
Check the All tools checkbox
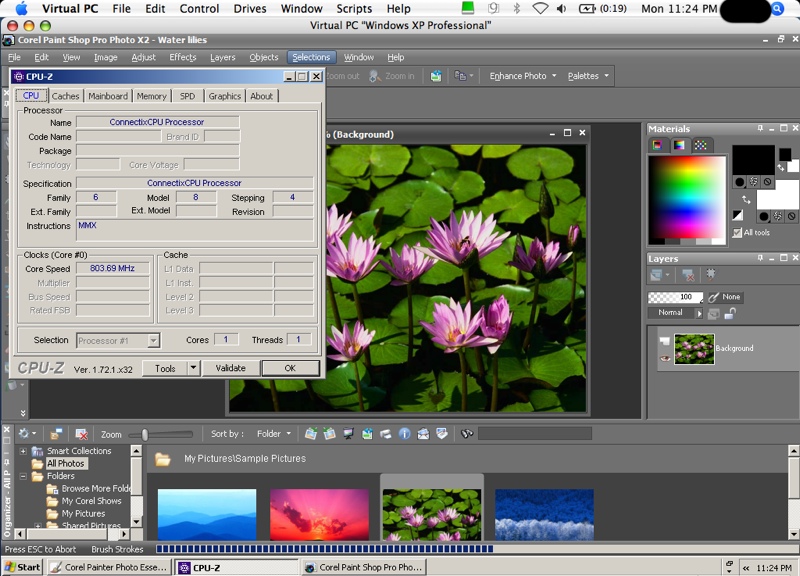click(737, 233)
